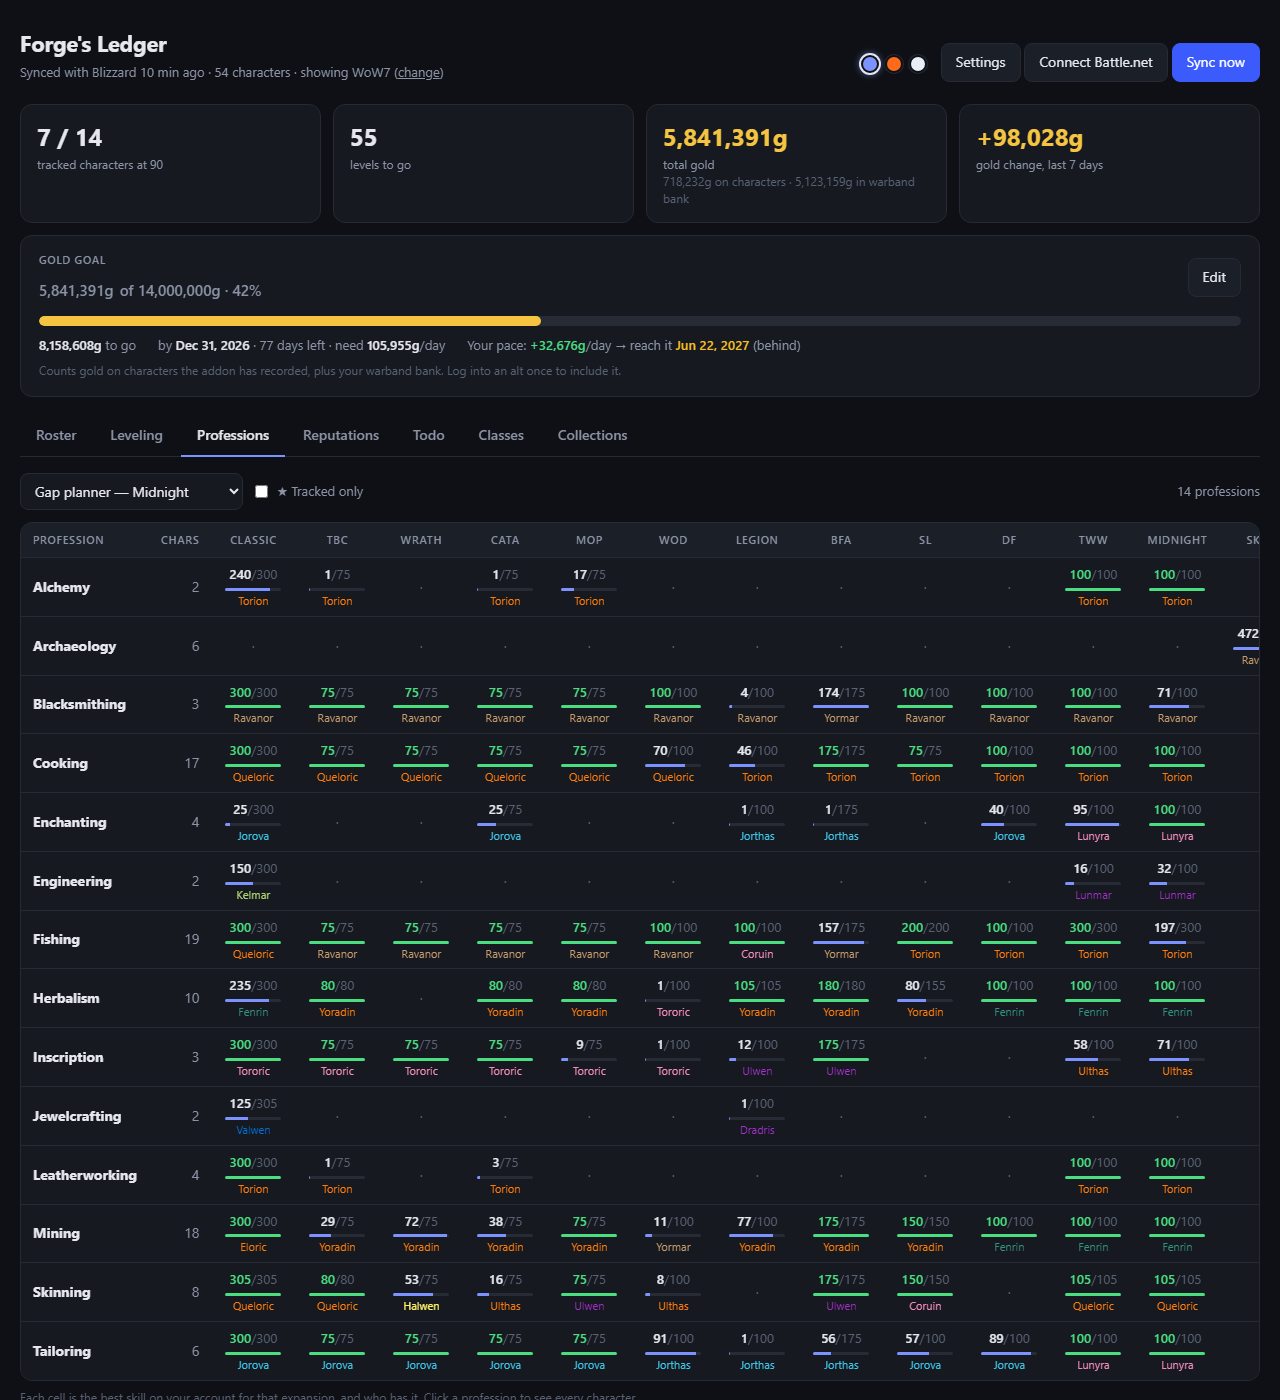This screenshot has height=1400, width=1280.
Task: Click the +98,028g gold change card
Action: pyautogui.click(x=1109, y=163)
